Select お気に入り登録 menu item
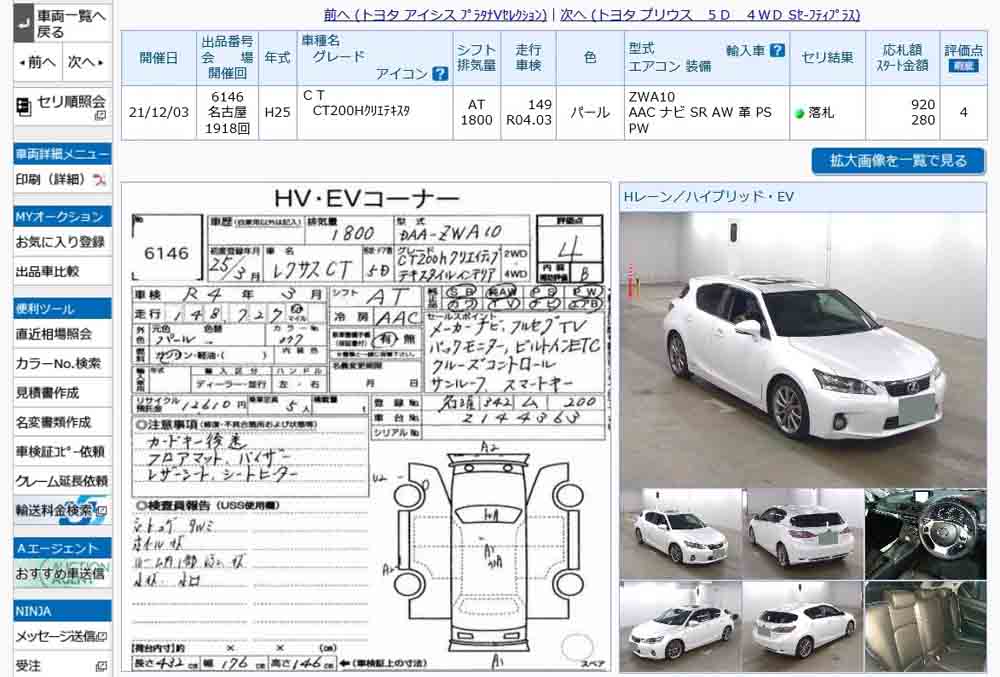Viewport: 1000px width, 677px height. 62,242
